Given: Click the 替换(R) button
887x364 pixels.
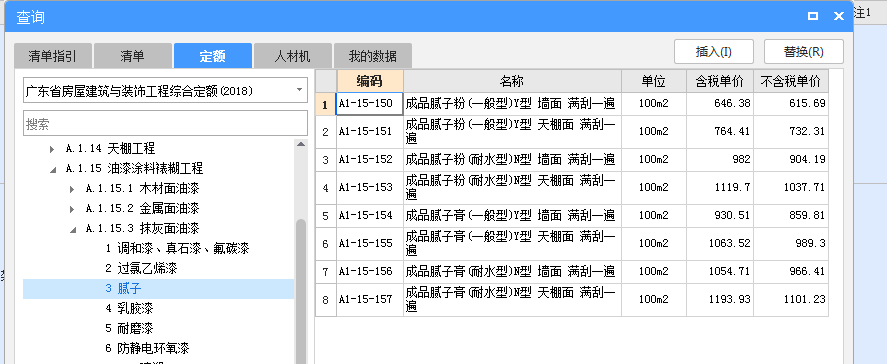Looking at the screenshot, I should [803, 52].
